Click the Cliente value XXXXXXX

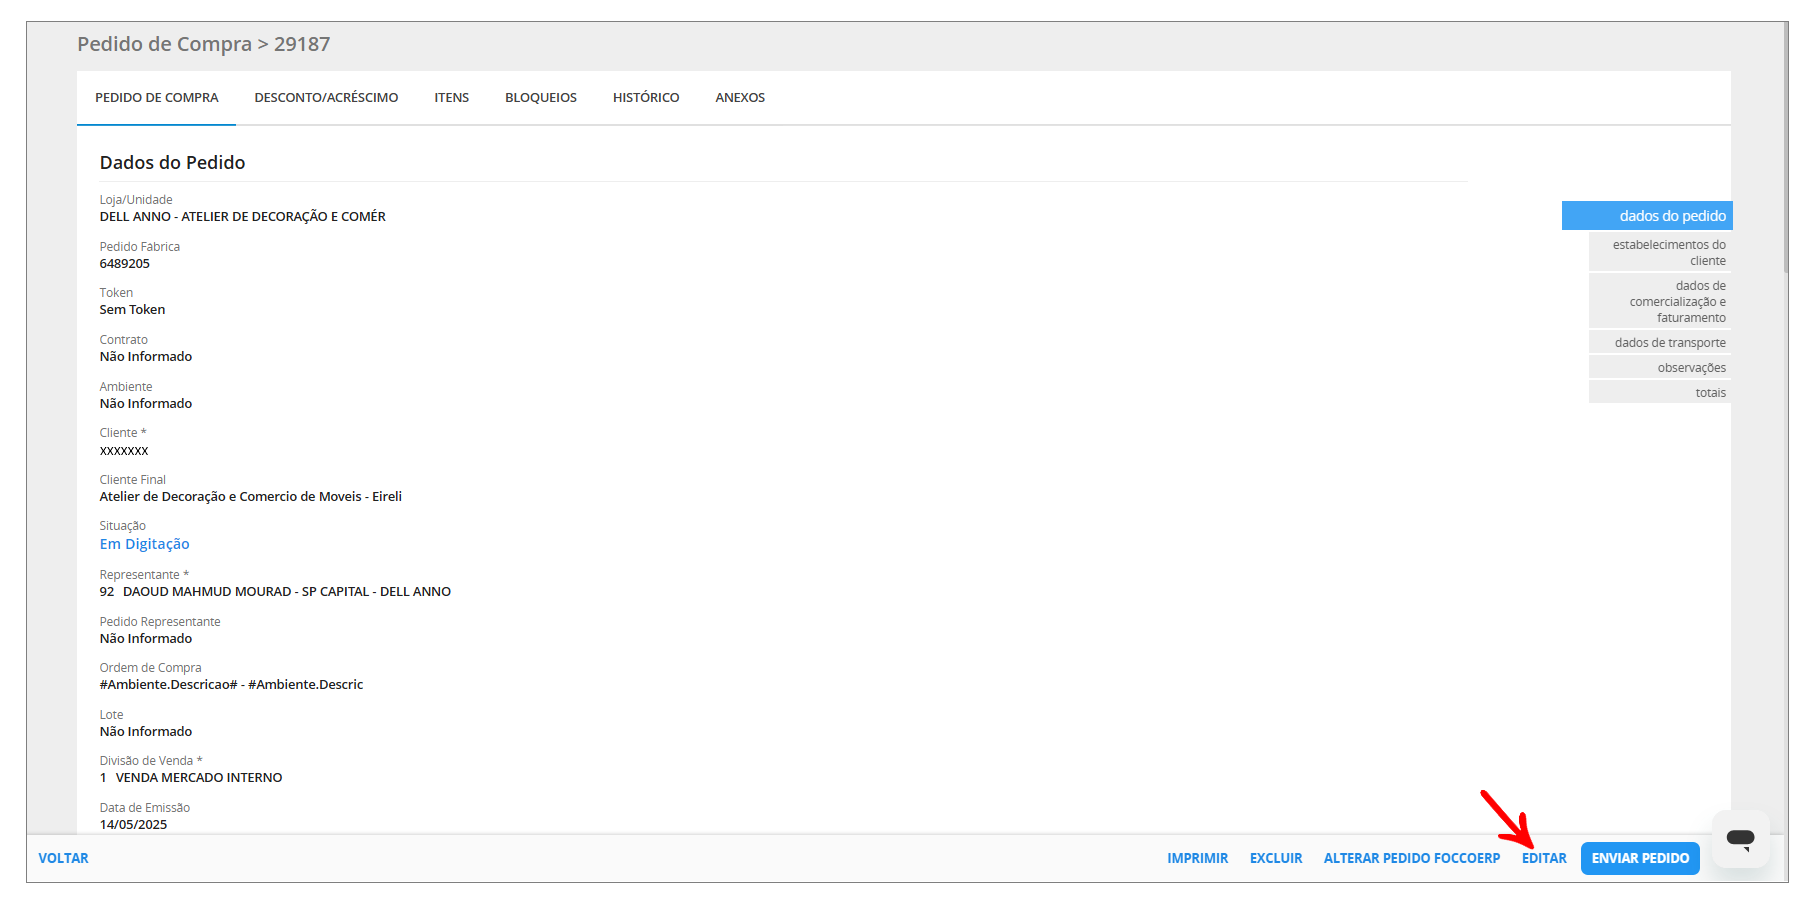click(x=124, y=451)
